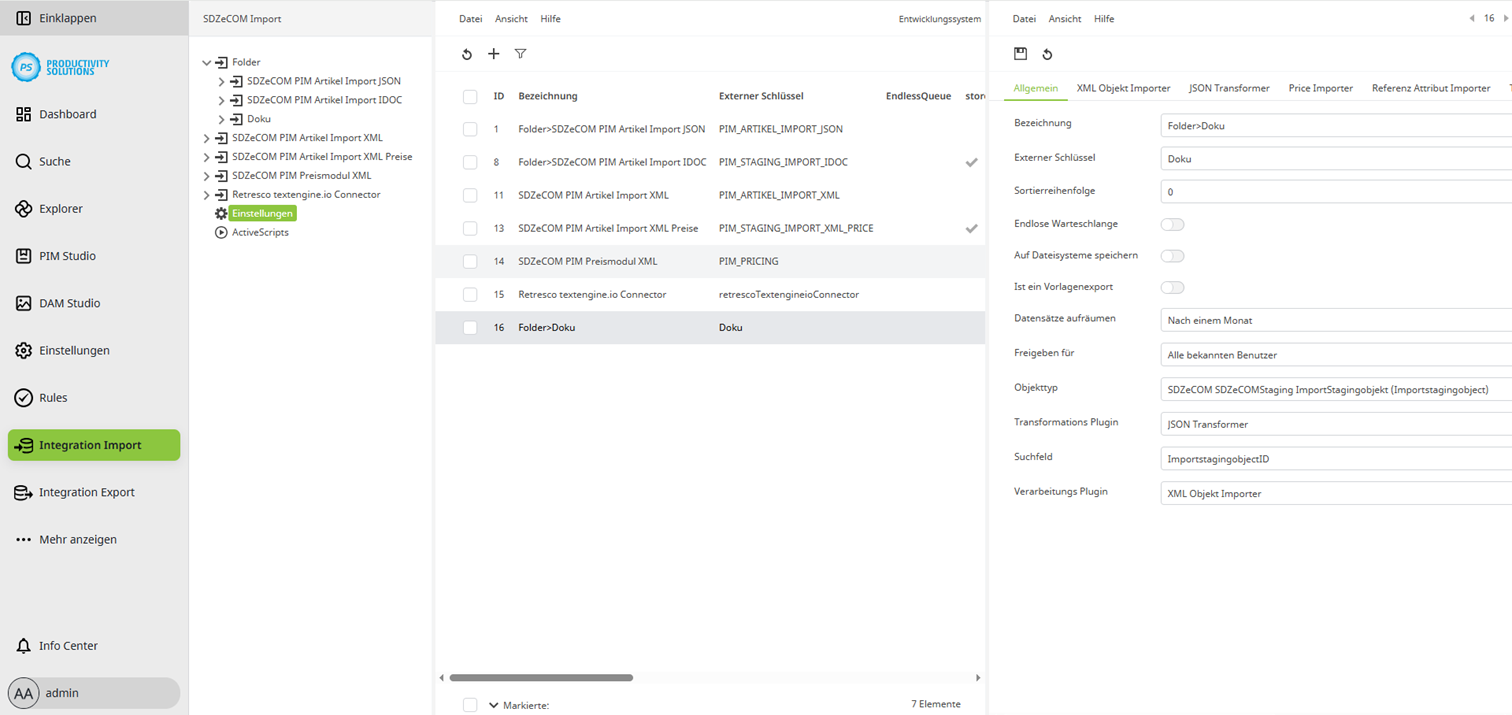
Task: Enable the Endlose Warteschlange toggle
Action: 1171,224
